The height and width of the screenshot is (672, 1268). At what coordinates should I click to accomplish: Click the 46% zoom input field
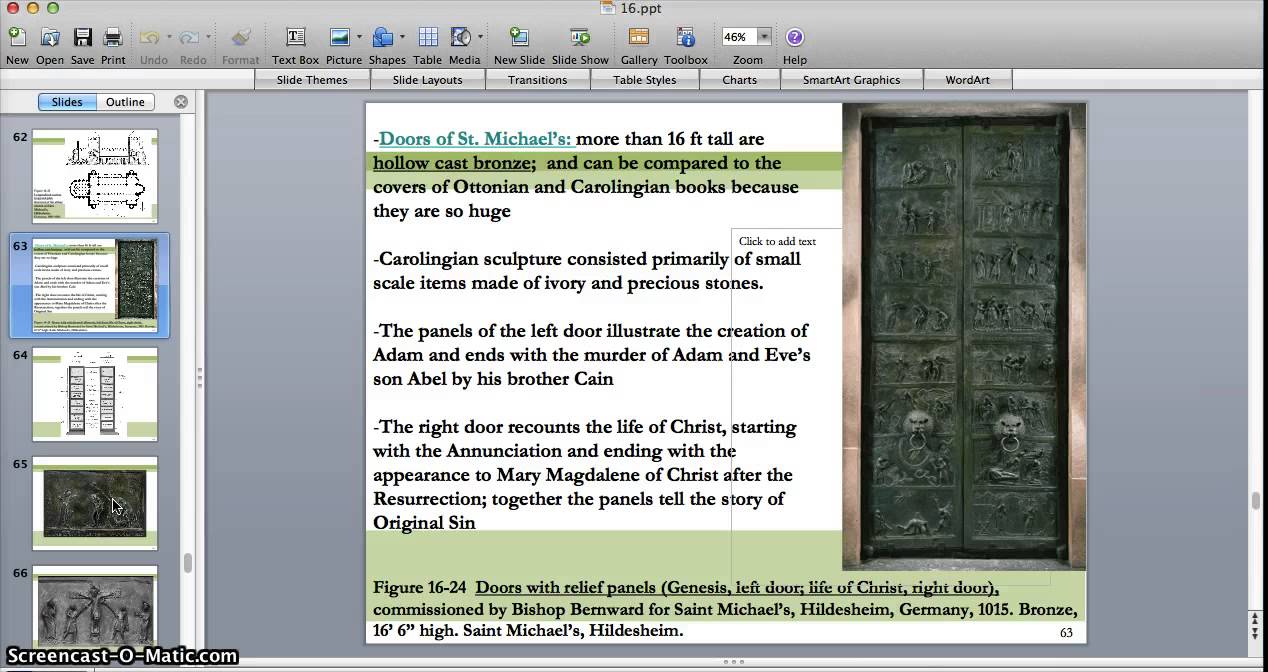tap(739, 37)
